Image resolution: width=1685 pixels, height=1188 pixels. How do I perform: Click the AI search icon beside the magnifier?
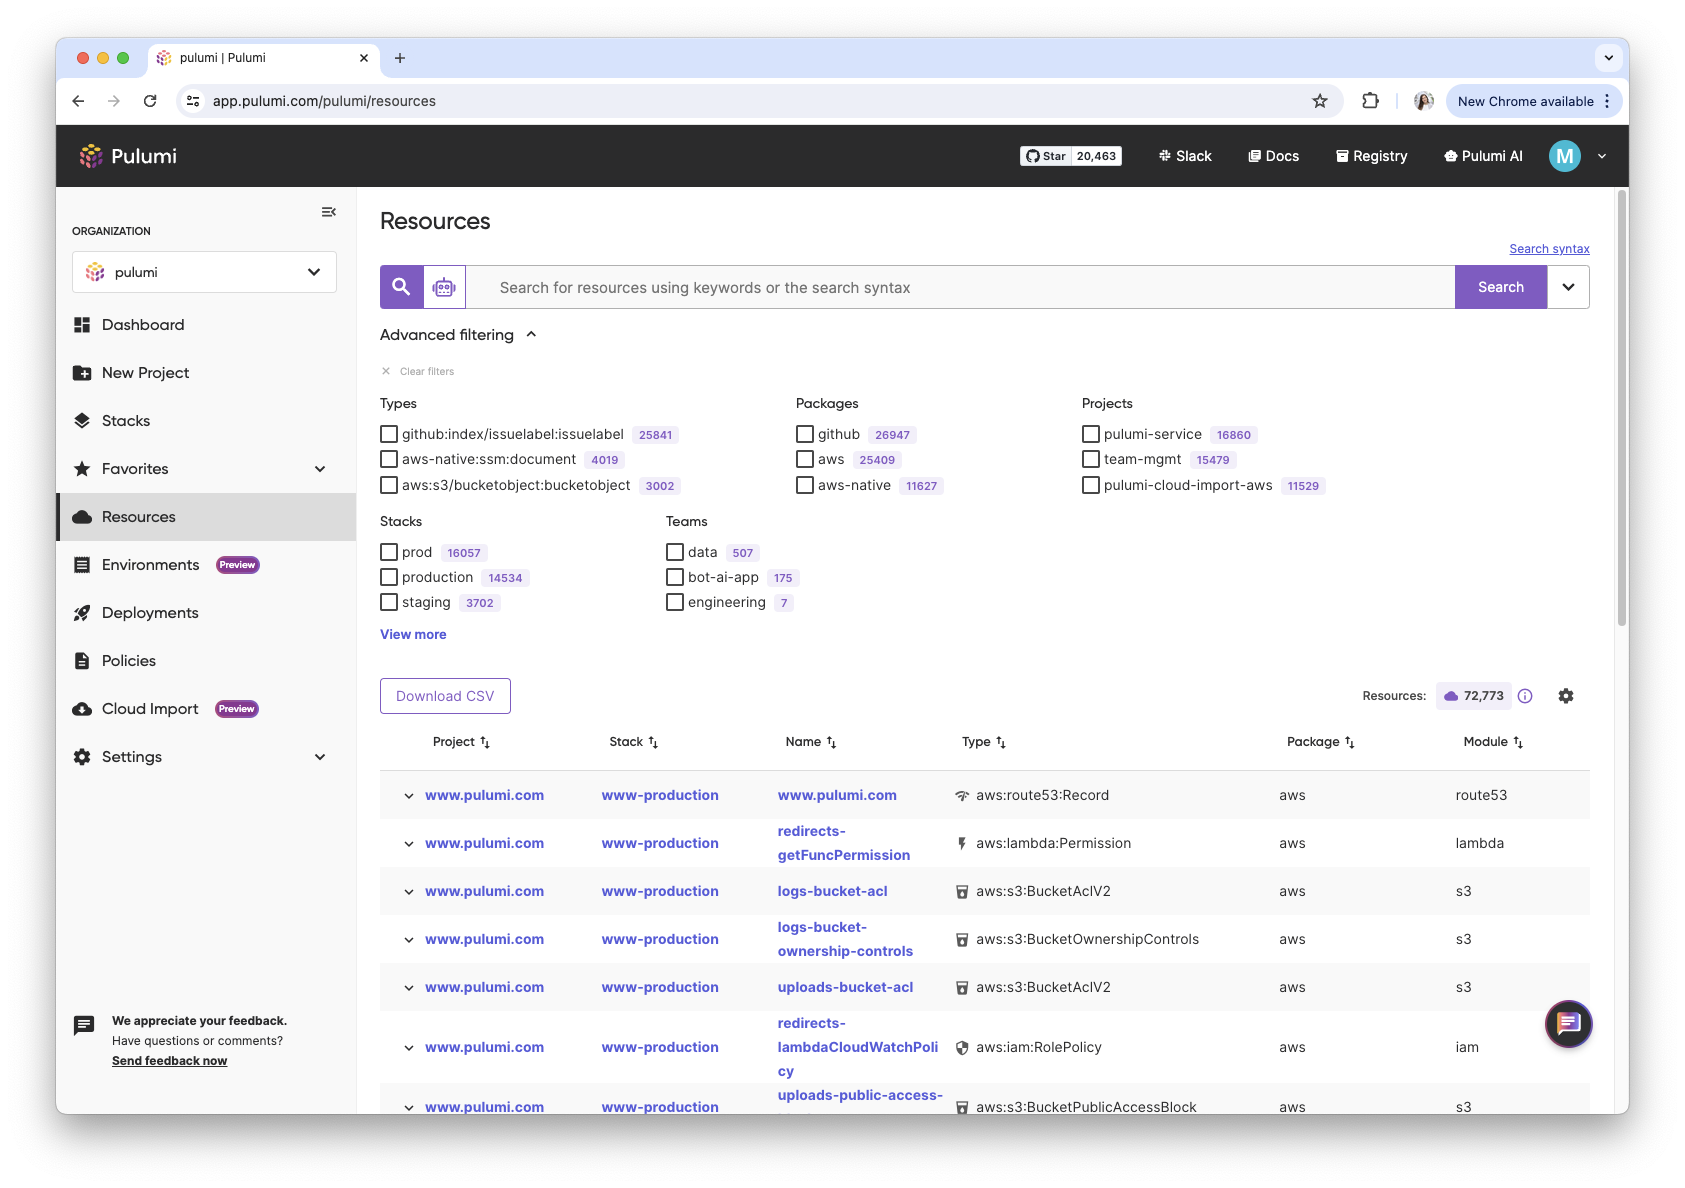(444, 286)
